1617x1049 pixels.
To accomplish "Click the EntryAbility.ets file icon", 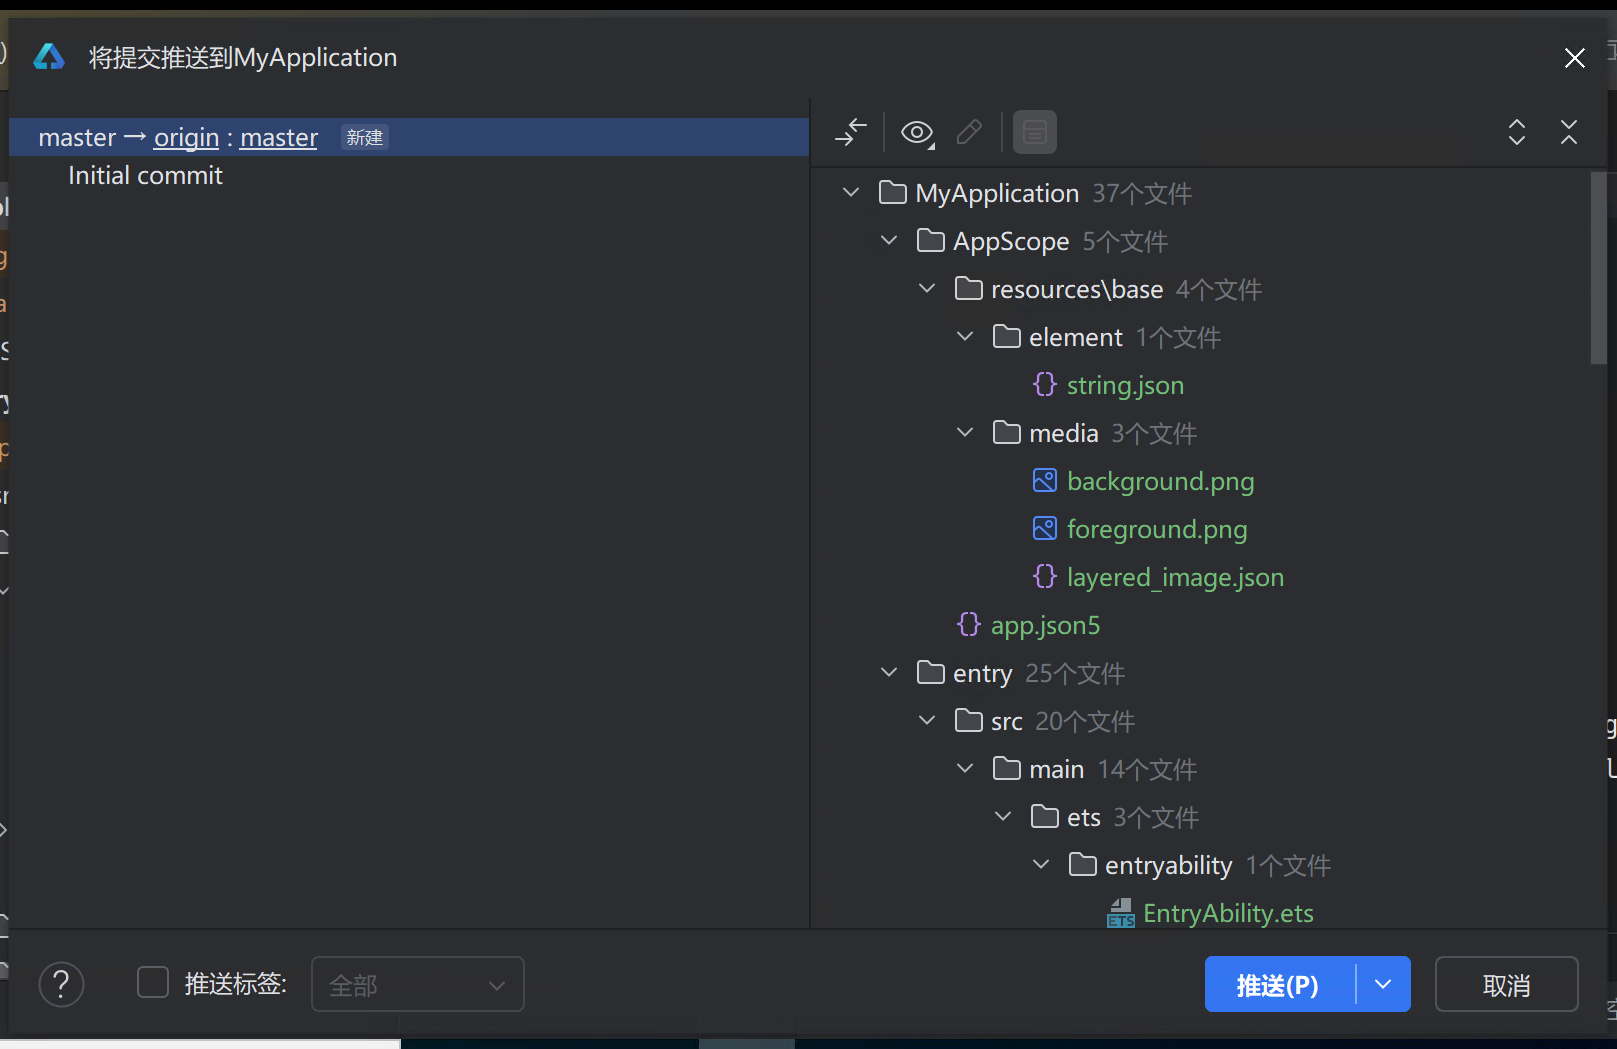I will coord(1121,913).
